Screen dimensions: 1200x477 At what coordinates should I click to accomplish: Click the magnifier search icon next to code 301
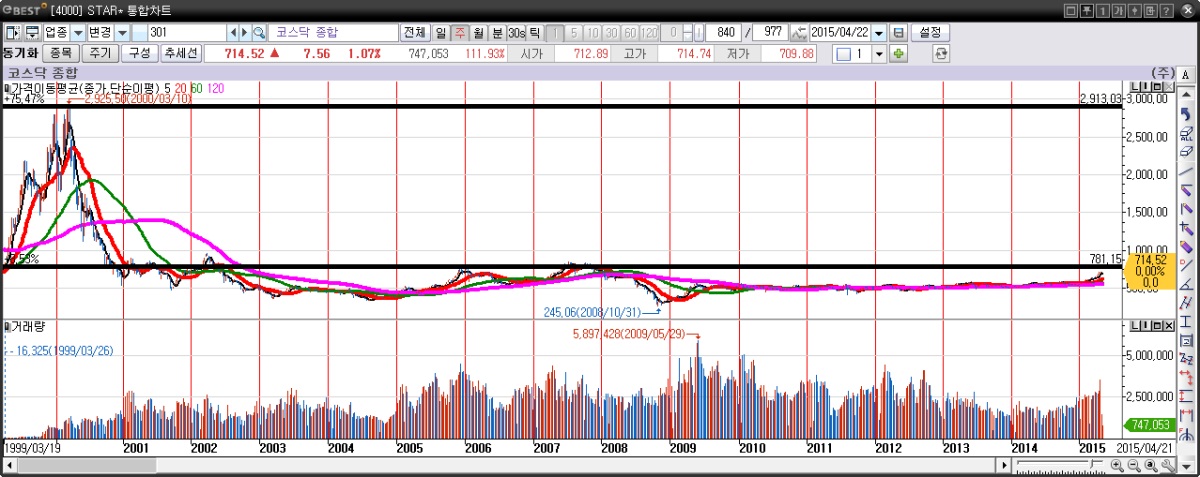(x=260, y=33)
